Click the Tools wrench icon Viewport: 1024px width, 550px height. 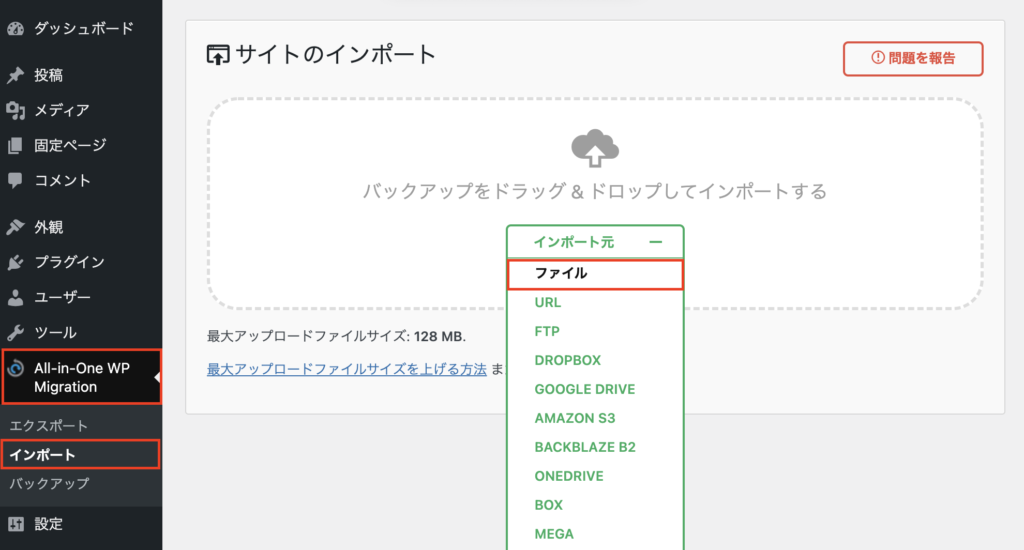click(15, 332)
